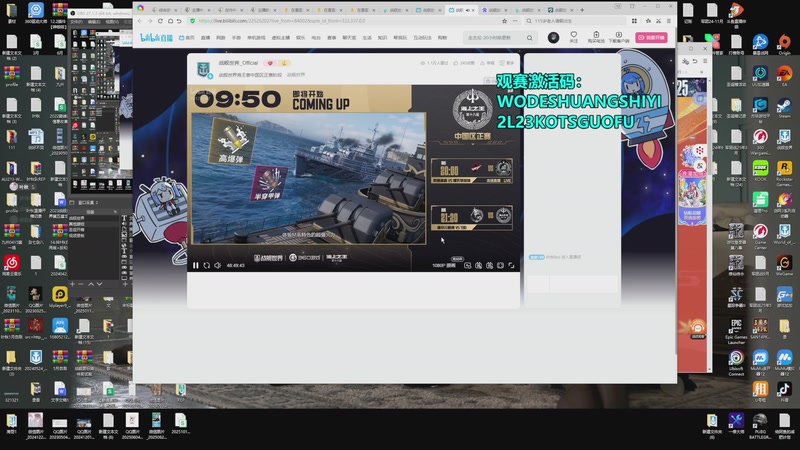The image size is (800, 450).
Task: Open the Origin desktop shortcut
Action: pyautogui.click(x=784, y=44)
